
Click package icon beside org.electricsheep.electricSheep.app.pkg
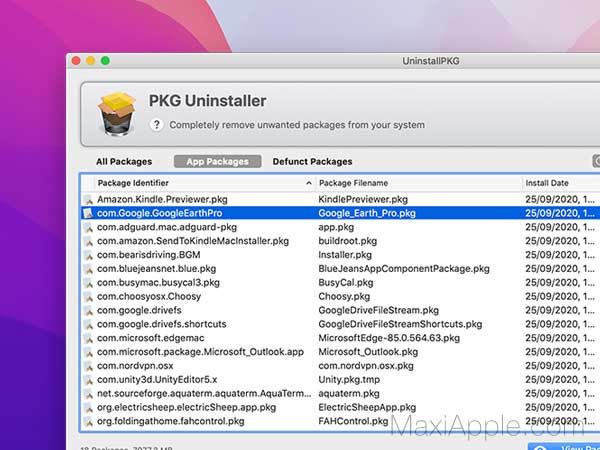(88, 408)
